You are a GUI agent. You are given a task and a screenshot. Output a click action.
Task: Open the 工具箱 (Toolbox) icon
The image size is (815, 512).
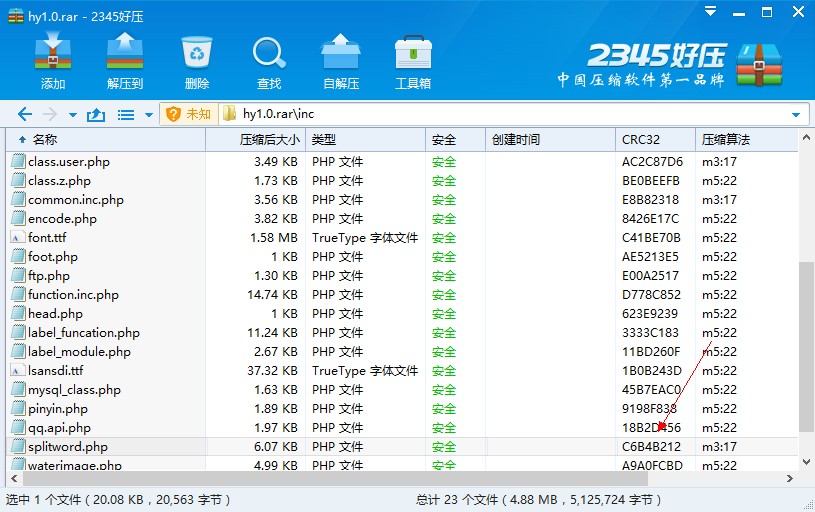(413, 52)
